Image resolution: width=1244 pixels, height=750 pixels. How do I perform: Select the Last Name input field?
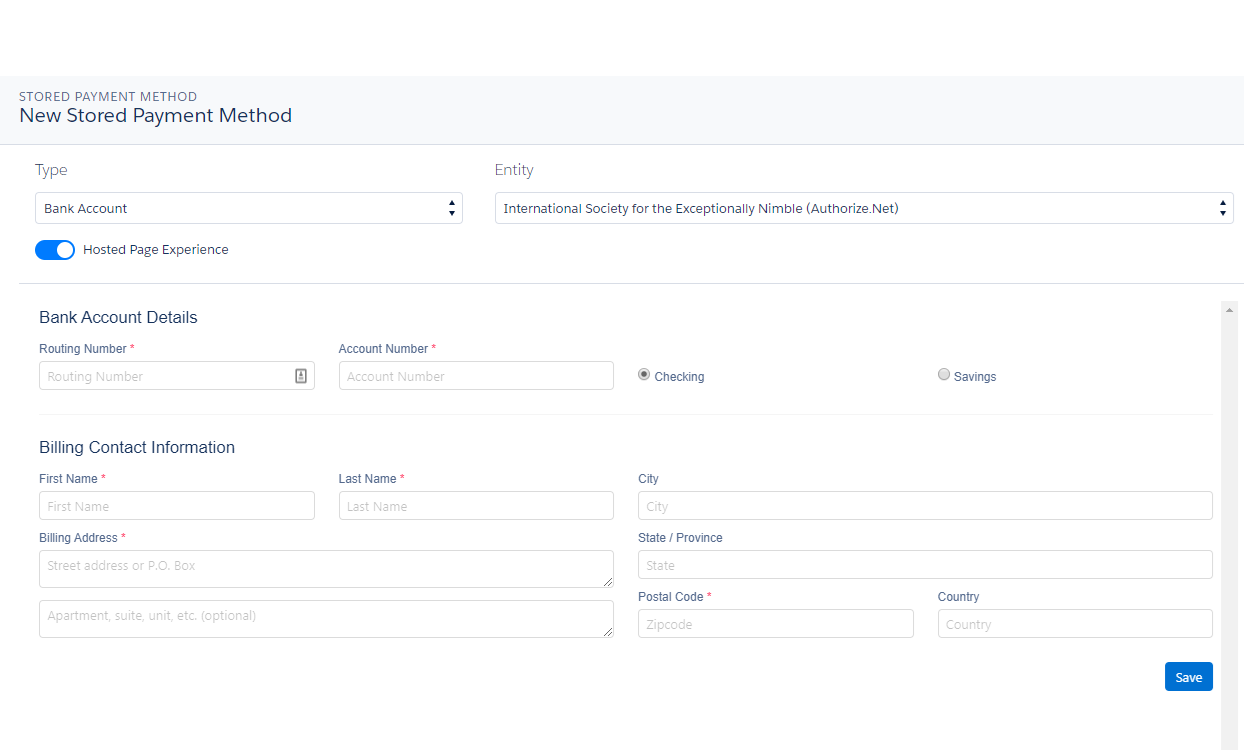point(476,506)
